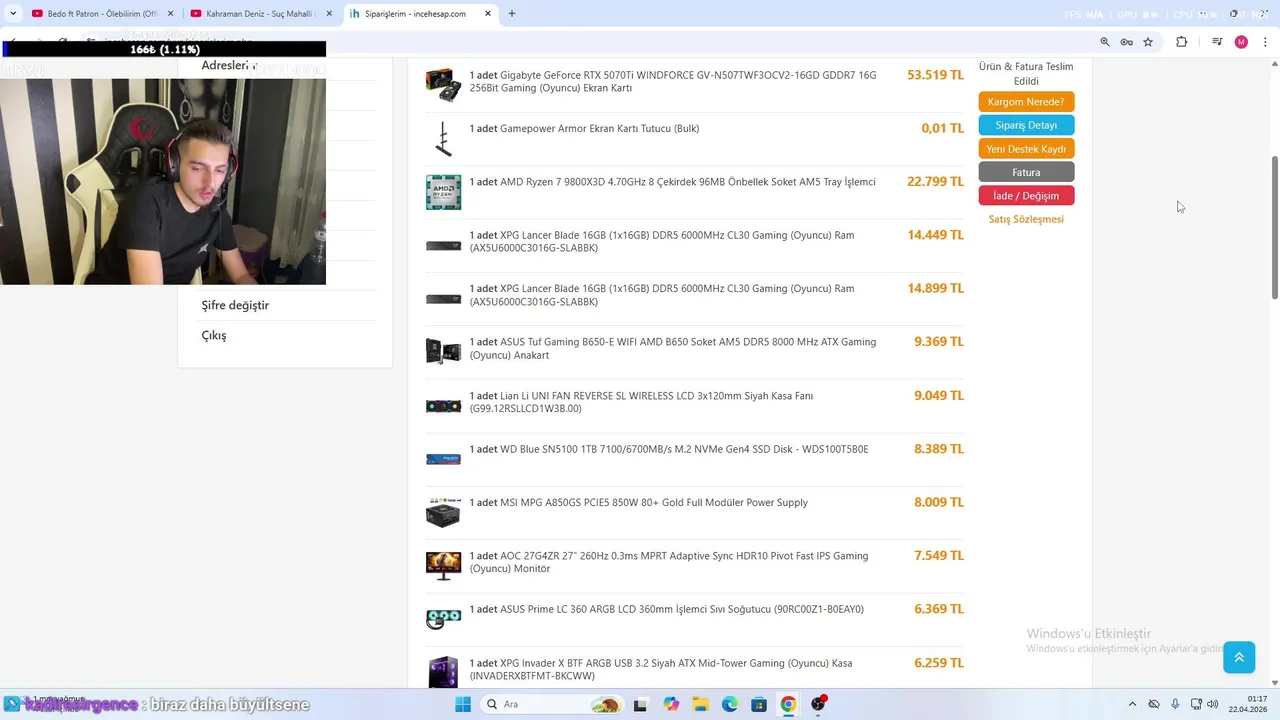Open Task View on the taskbar
Image resolution: width=1280 pixels, height=720 pixels.
pos(640,704)
